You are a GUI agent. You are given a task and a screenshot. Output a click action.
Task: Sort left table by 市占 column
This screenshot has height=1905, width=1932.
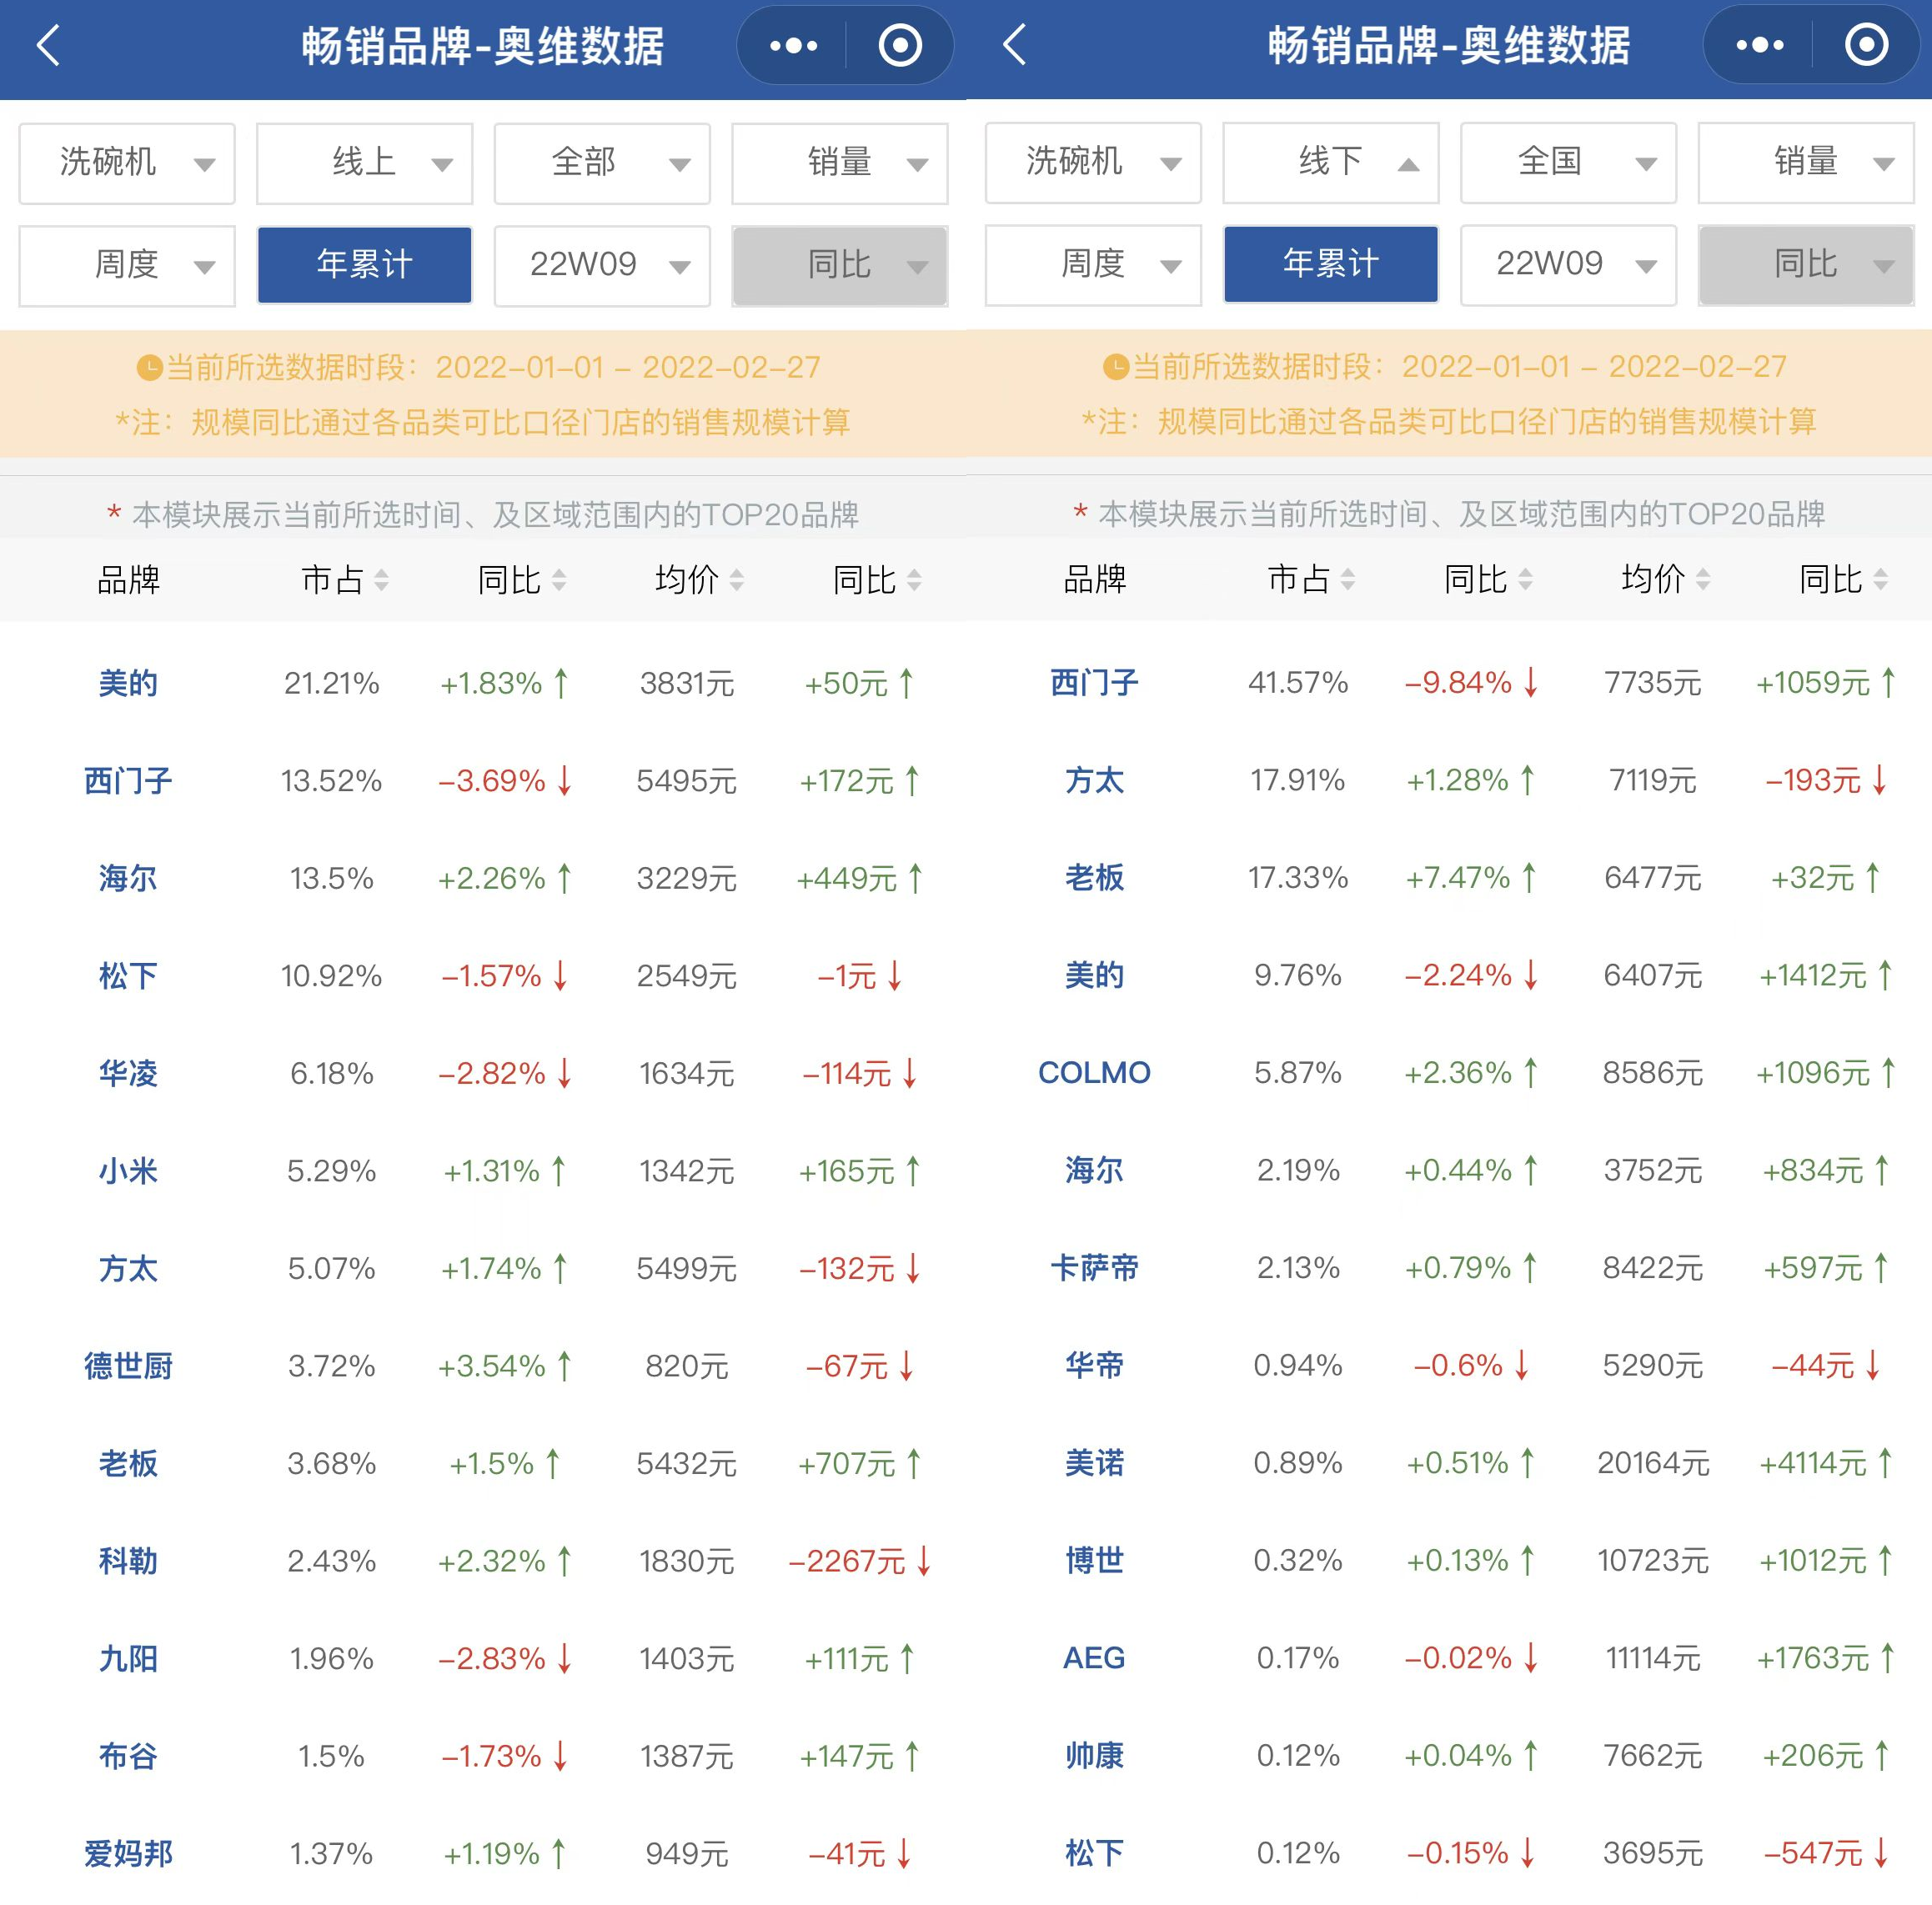[345, 579]
